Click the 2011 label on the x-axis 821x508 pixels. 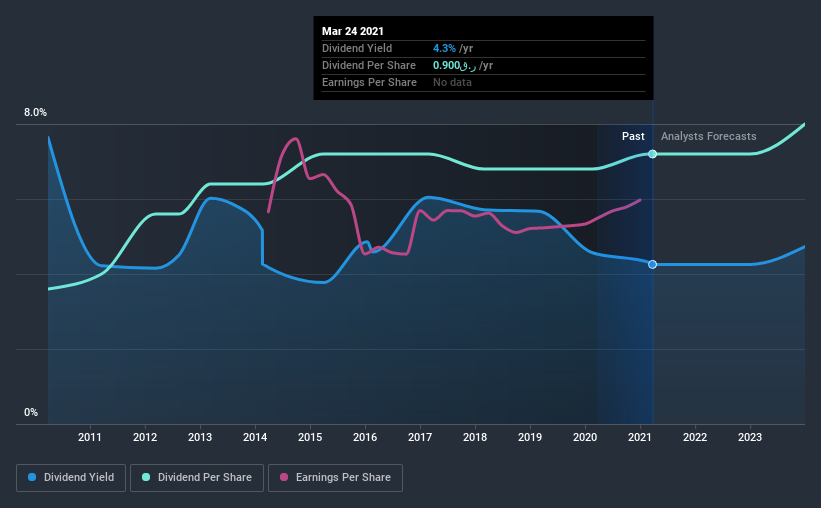click(x=90, y=437)
